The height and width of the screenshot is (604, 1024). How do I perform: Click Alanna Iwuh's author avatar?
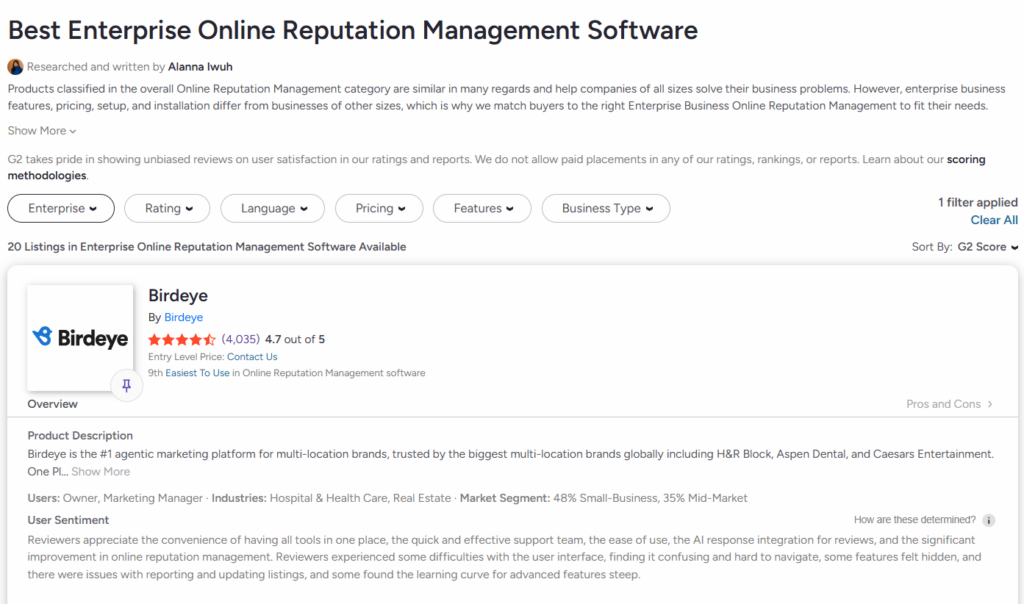[15, 67]
